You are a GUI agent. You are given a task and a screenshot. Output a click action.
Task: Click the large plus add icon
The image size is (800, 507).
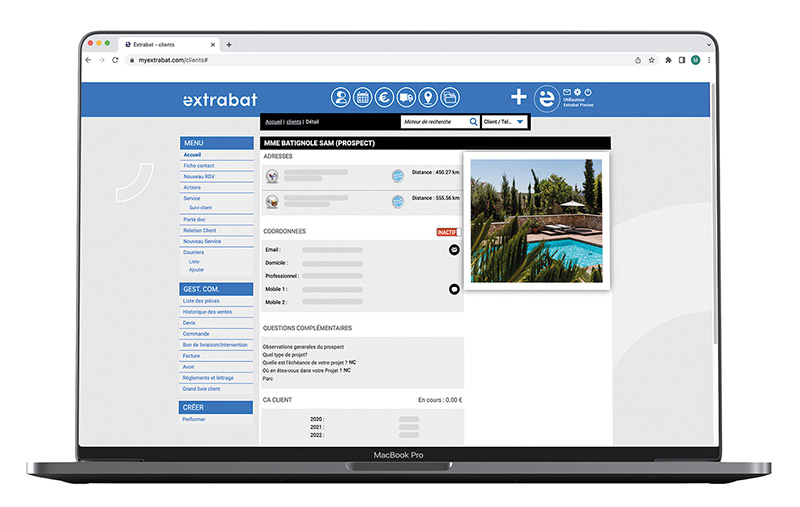pos(518,96)
